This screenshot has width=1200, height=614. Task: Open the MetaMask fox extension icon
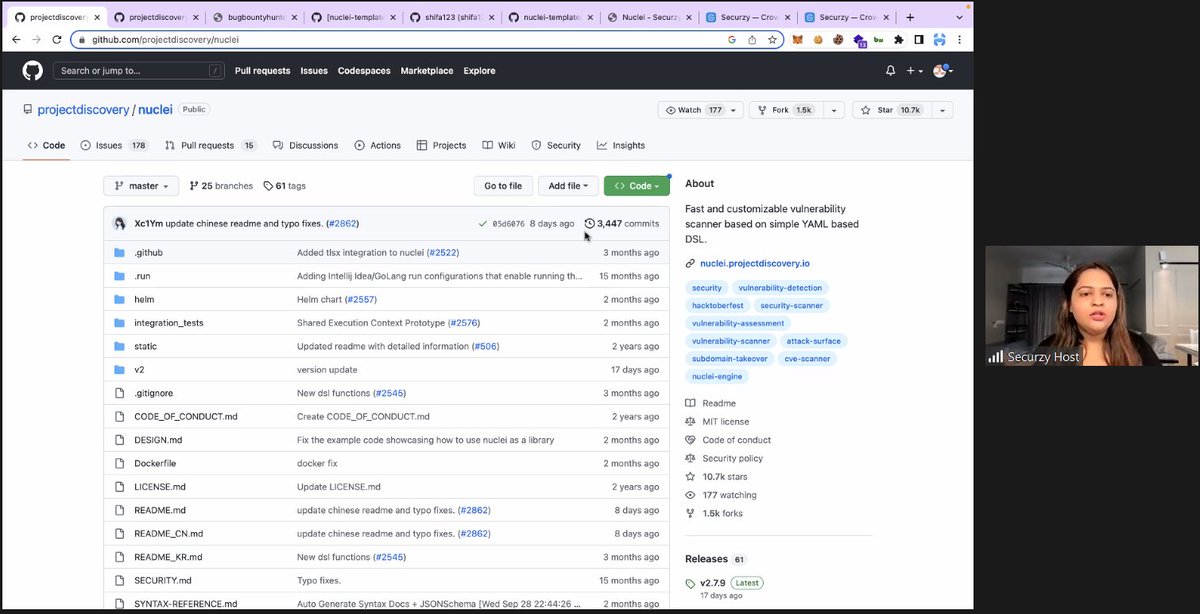797,39
